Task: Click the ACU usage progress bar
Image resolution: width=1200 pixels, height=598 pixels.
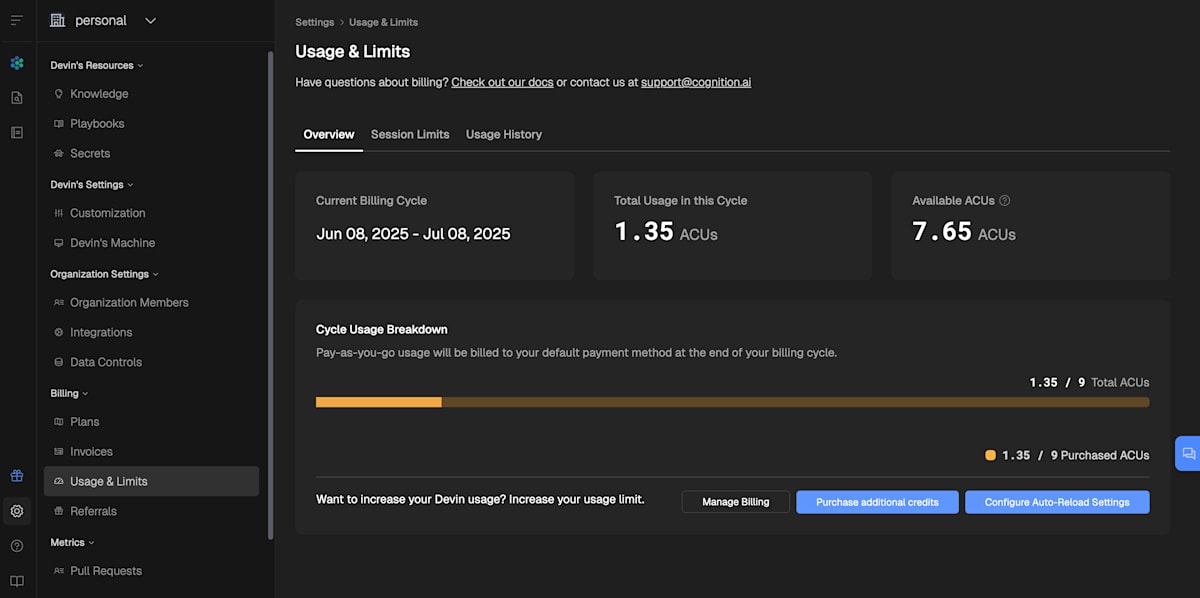Action: [x=733, y=402]
